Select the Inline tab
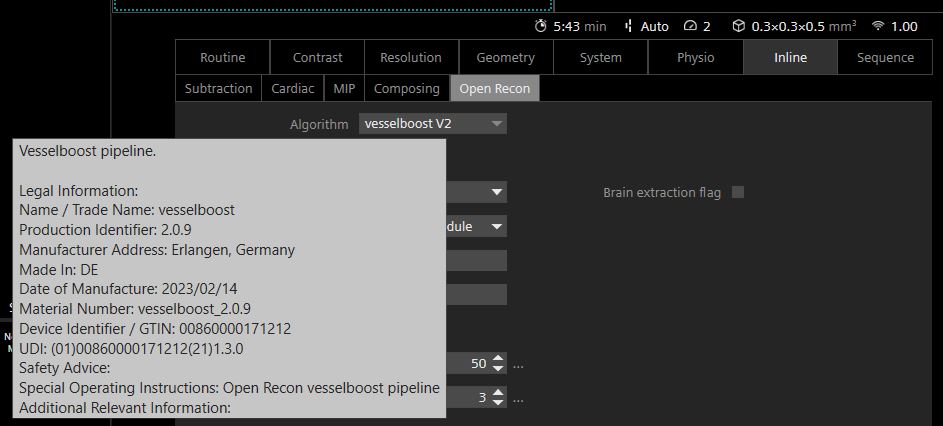This screenshot has height=426, width=943. pos(790,57)
